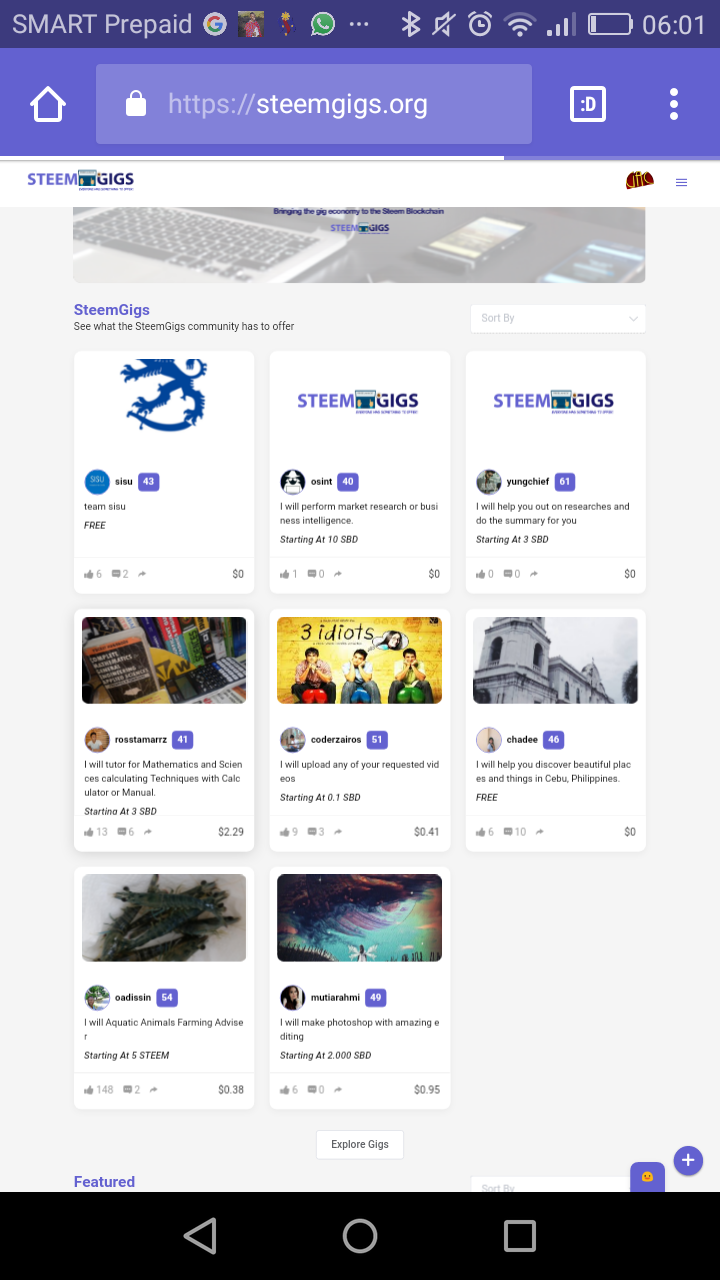The height and width of the screenshot is (1280, 720).
Task: Open 'I will Aquatic Animals Farming Adviser' title
Action: 164,1029
